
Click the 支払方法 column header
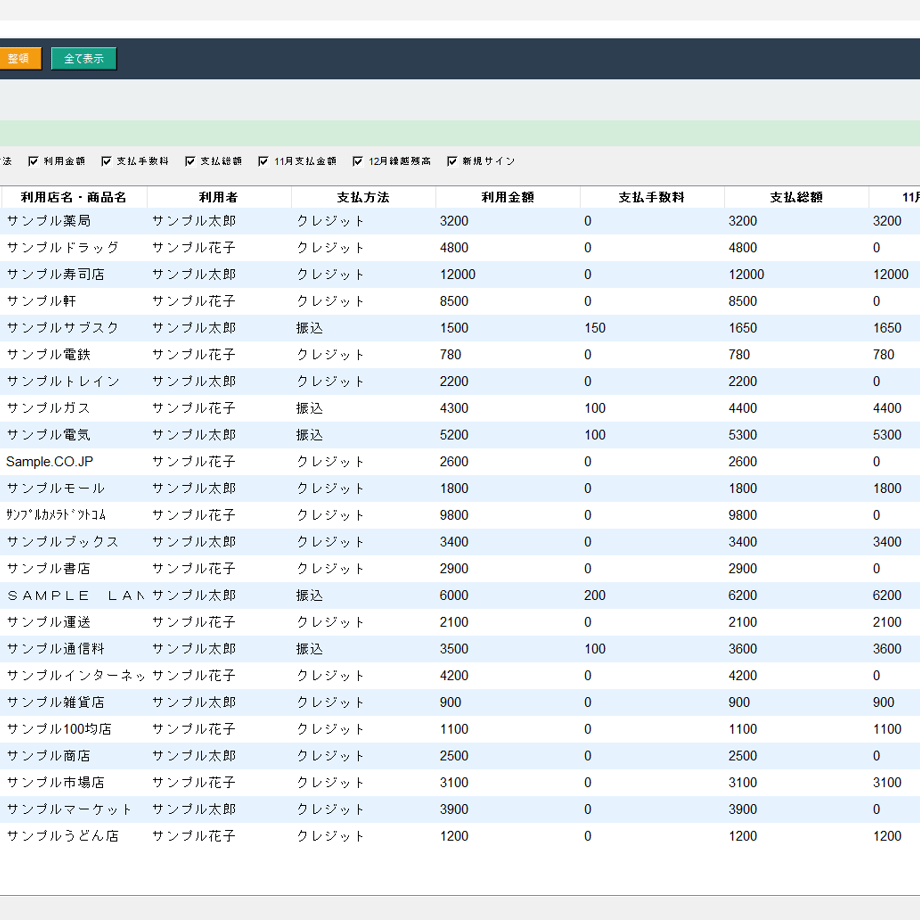(x=363, y=197)
